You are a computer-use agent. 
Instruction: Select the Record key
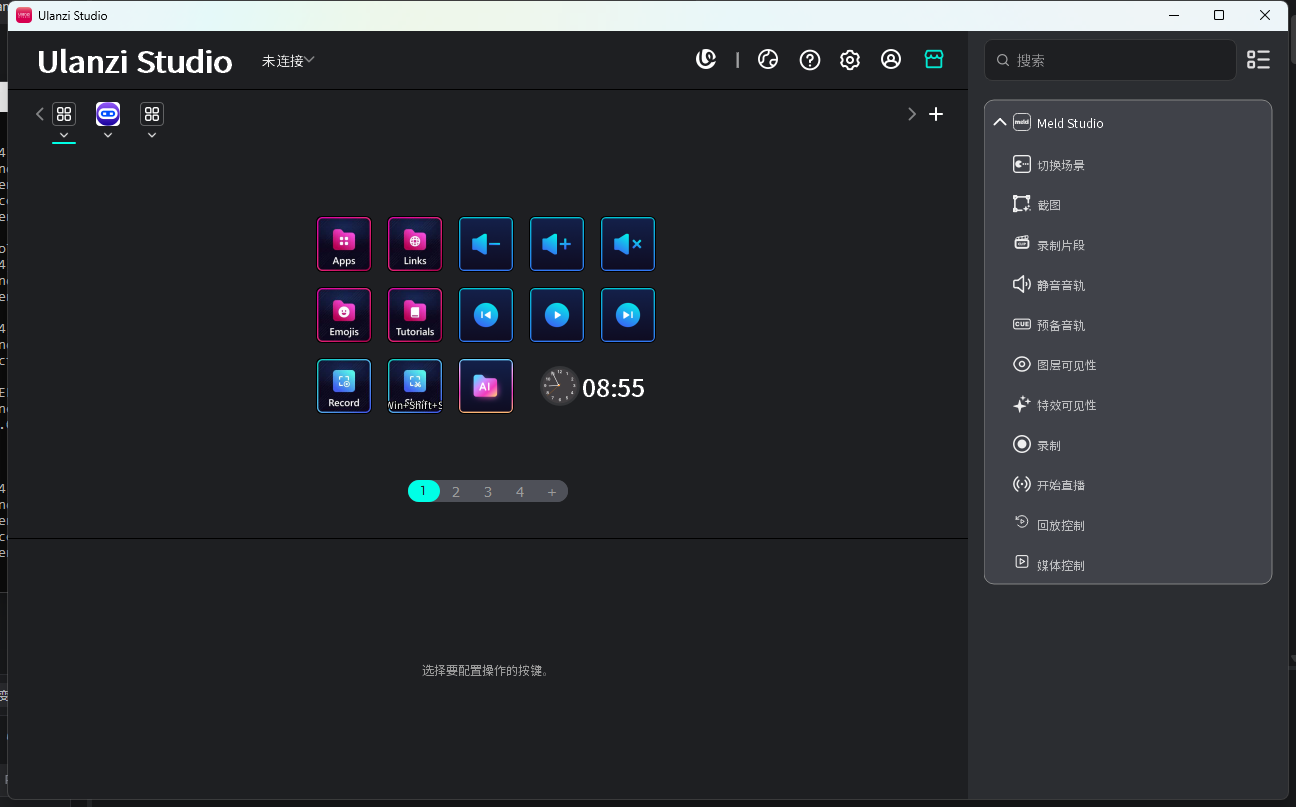tap(343, 386)
